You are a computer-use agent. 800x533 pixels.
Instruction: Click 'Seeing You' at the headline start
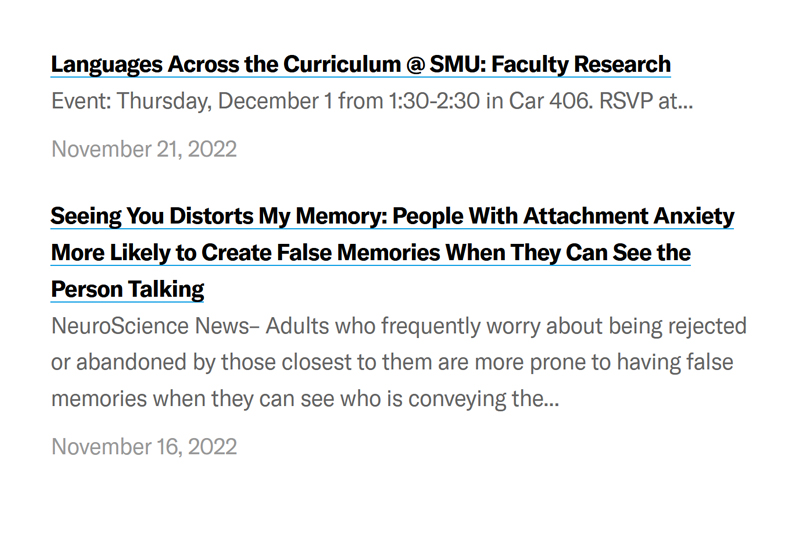103,216
